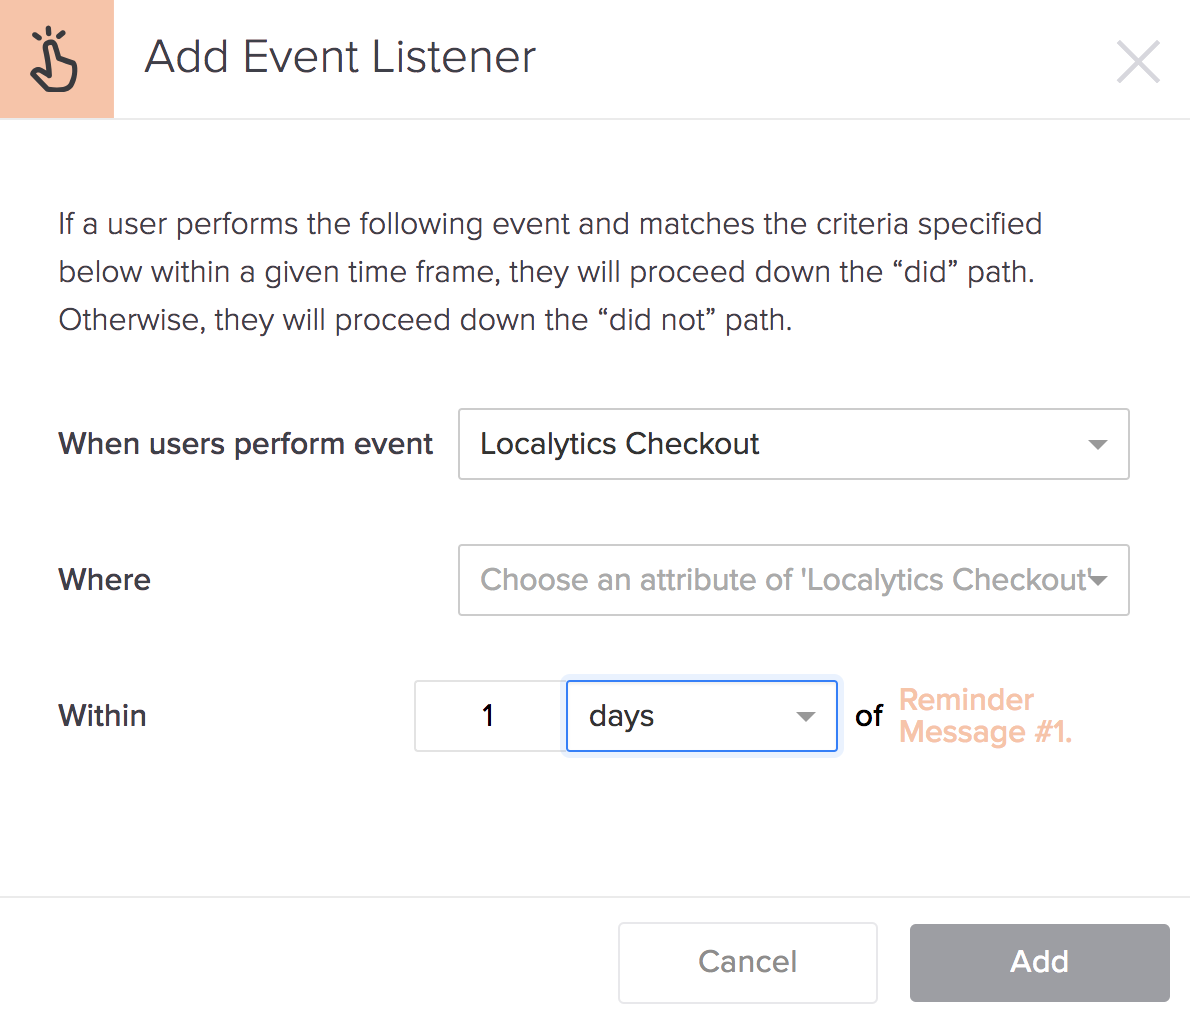Click the explanatory paragraph about did path
This screenshot has height=1026, width=1190.
pyautogui.click(x=550, y=272)
